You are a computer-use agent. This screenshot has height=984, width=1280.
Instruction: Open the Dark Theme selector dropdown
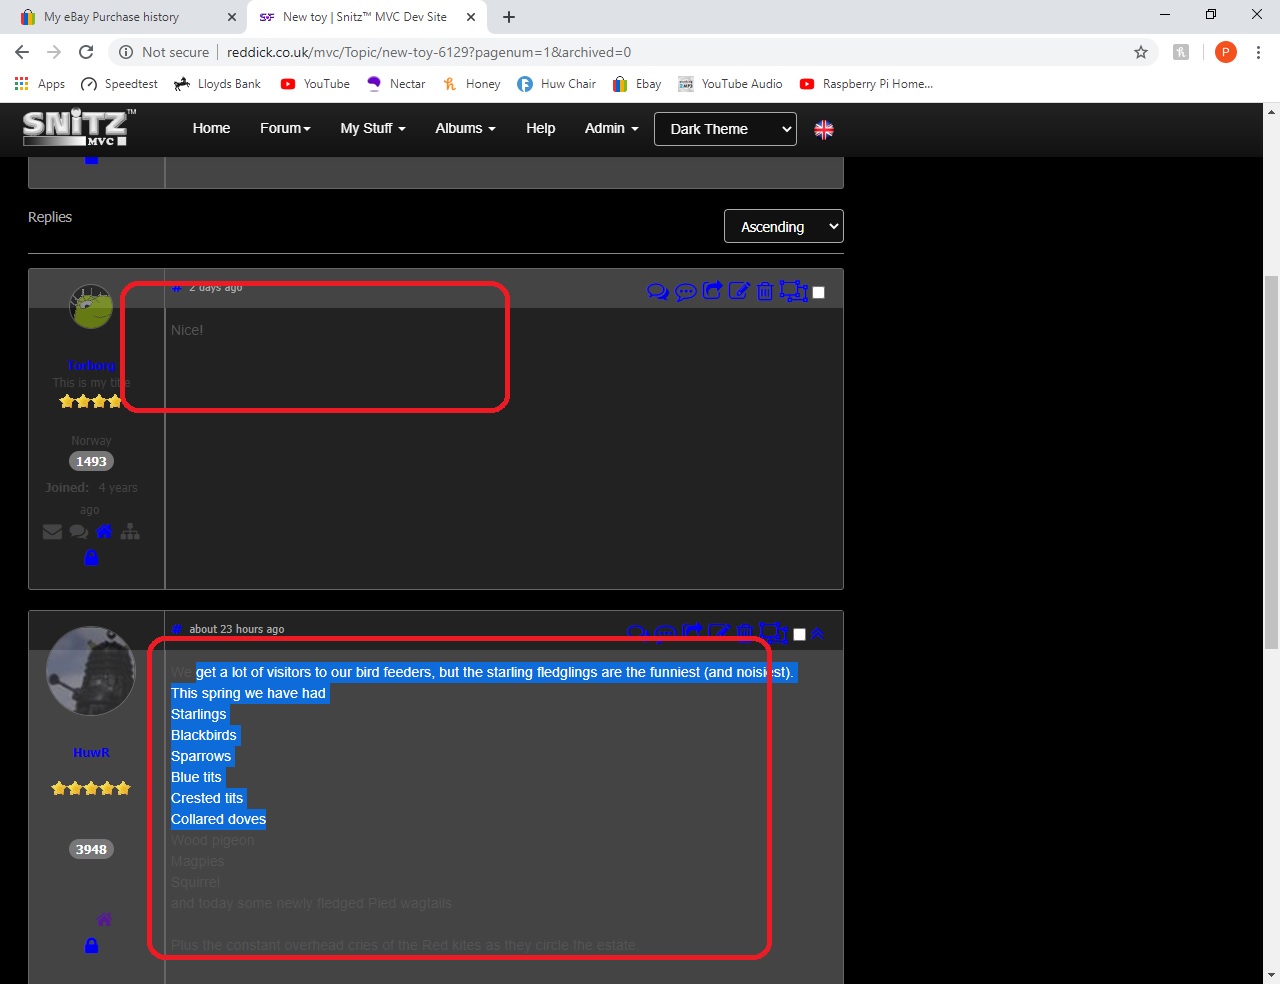[x=725, y=129]
